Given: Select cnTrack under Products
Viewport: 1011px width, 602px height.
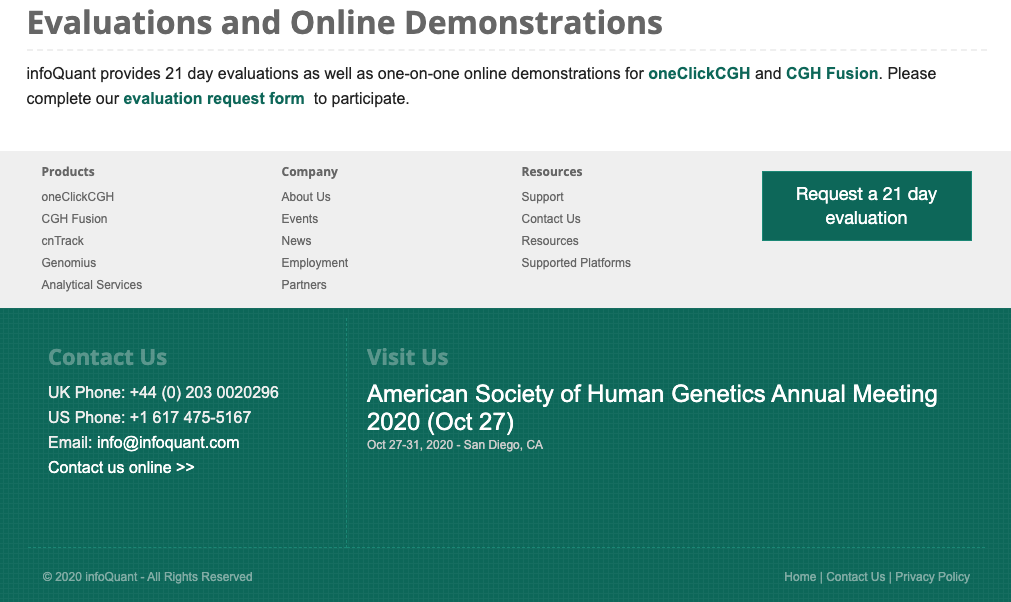Looking at the screenshot, I should pos(62,241).
